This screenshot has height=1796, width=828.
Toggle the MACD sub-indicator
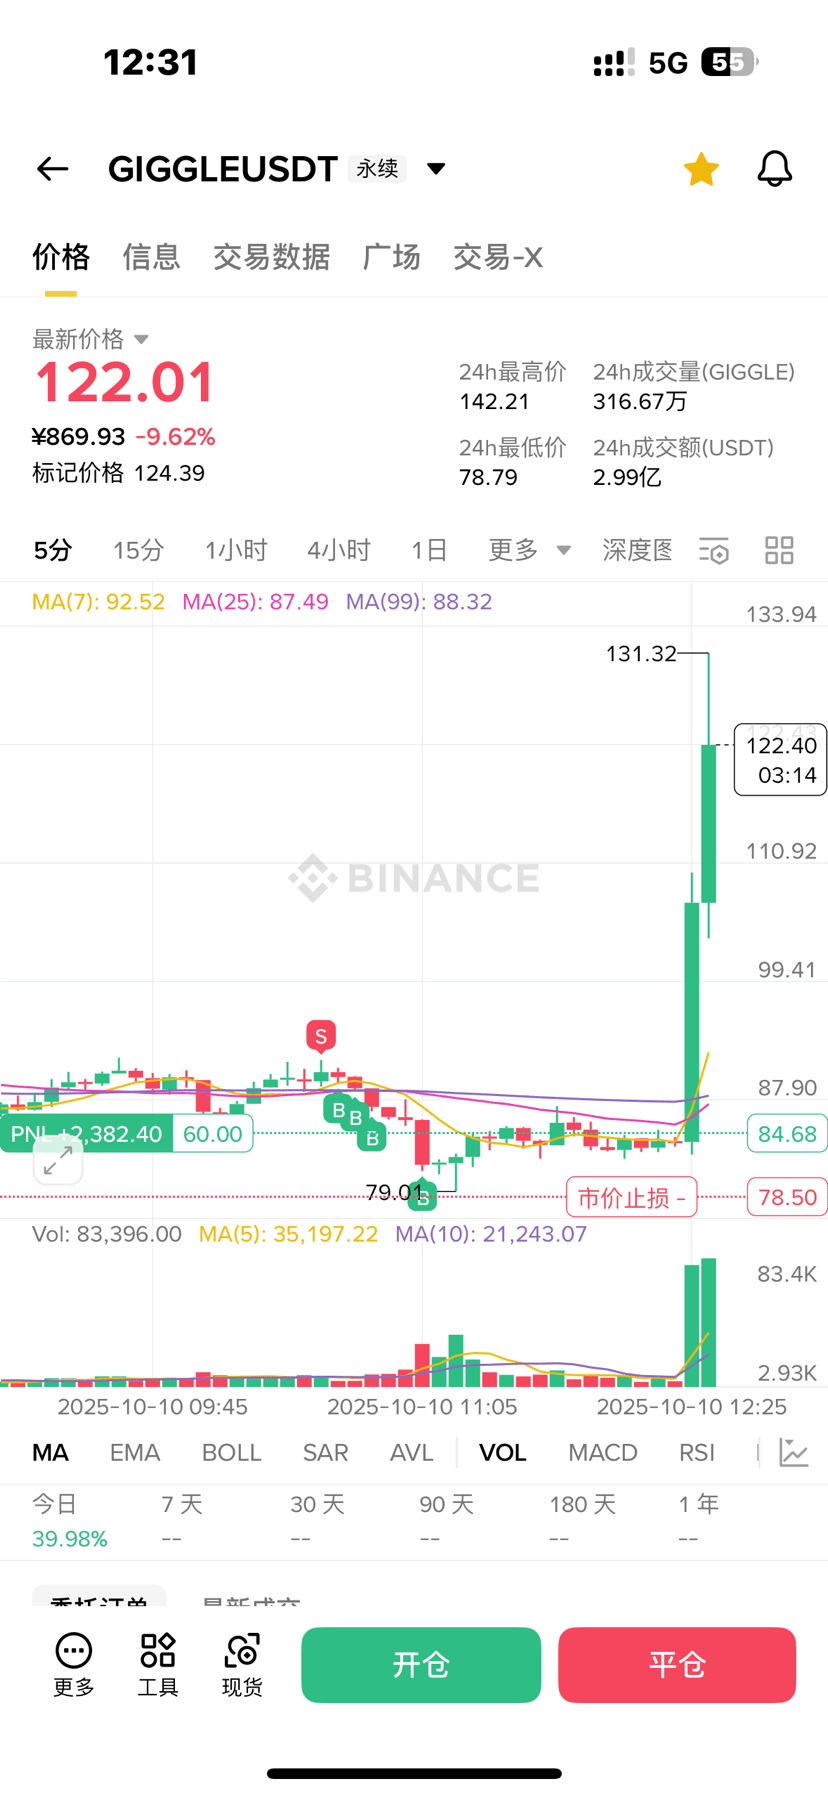[x=602, y=1453]
